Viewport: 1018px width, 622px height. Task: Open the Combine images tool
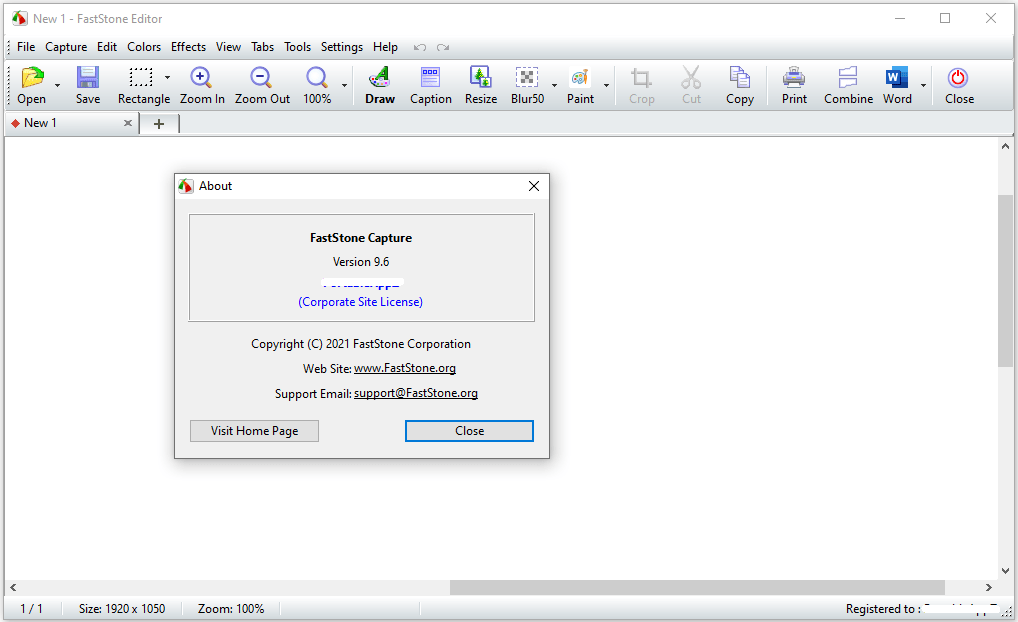pos(848,78)
